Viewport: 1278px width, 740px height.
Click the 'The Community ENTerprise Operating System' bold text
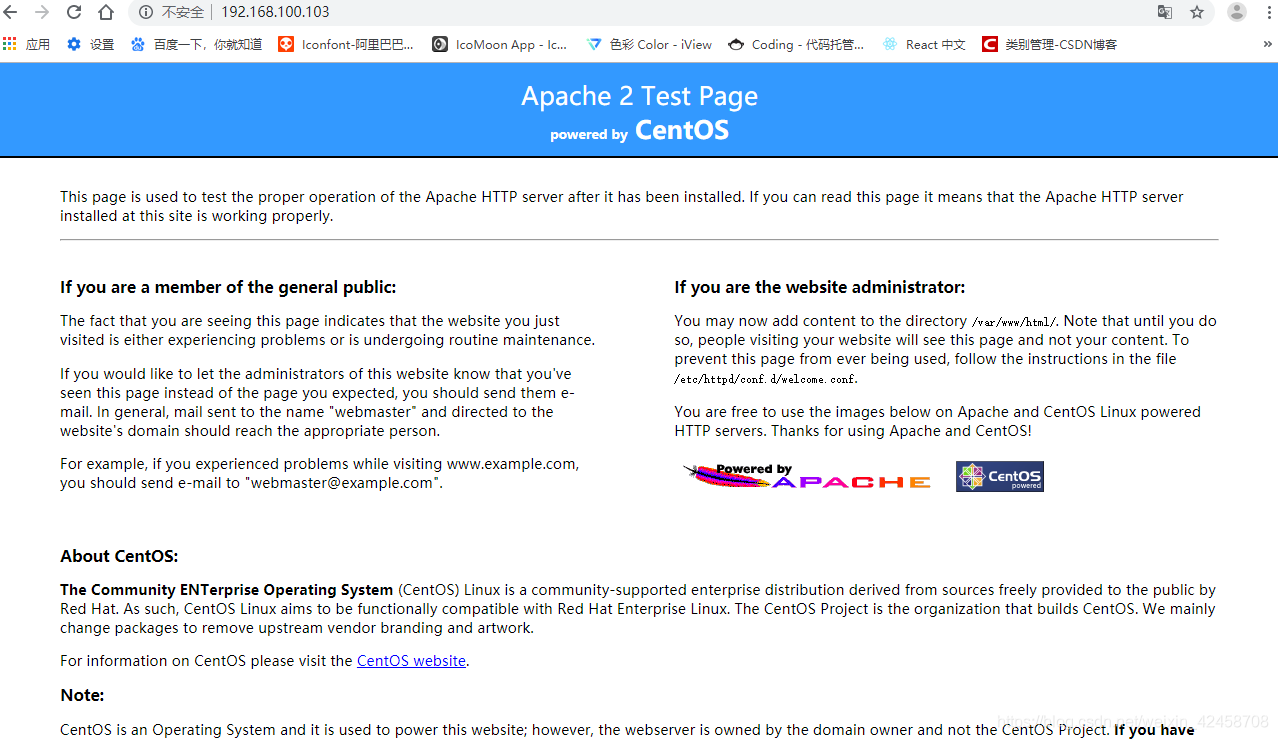pyautogui.click(x=226, y=590)
